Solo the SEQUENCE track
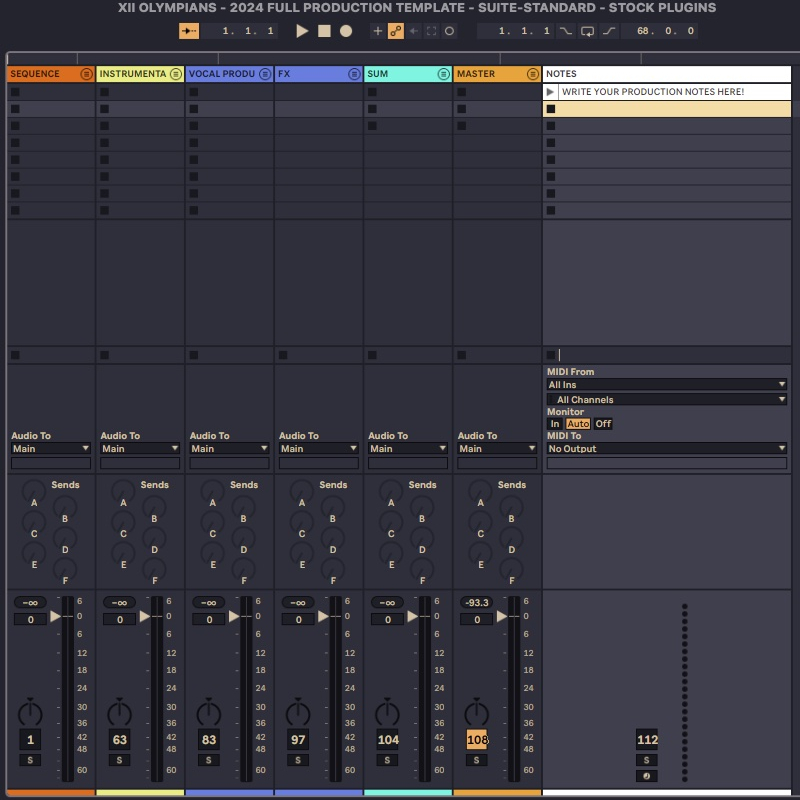800x800 pixels. [x=29, y=759]
